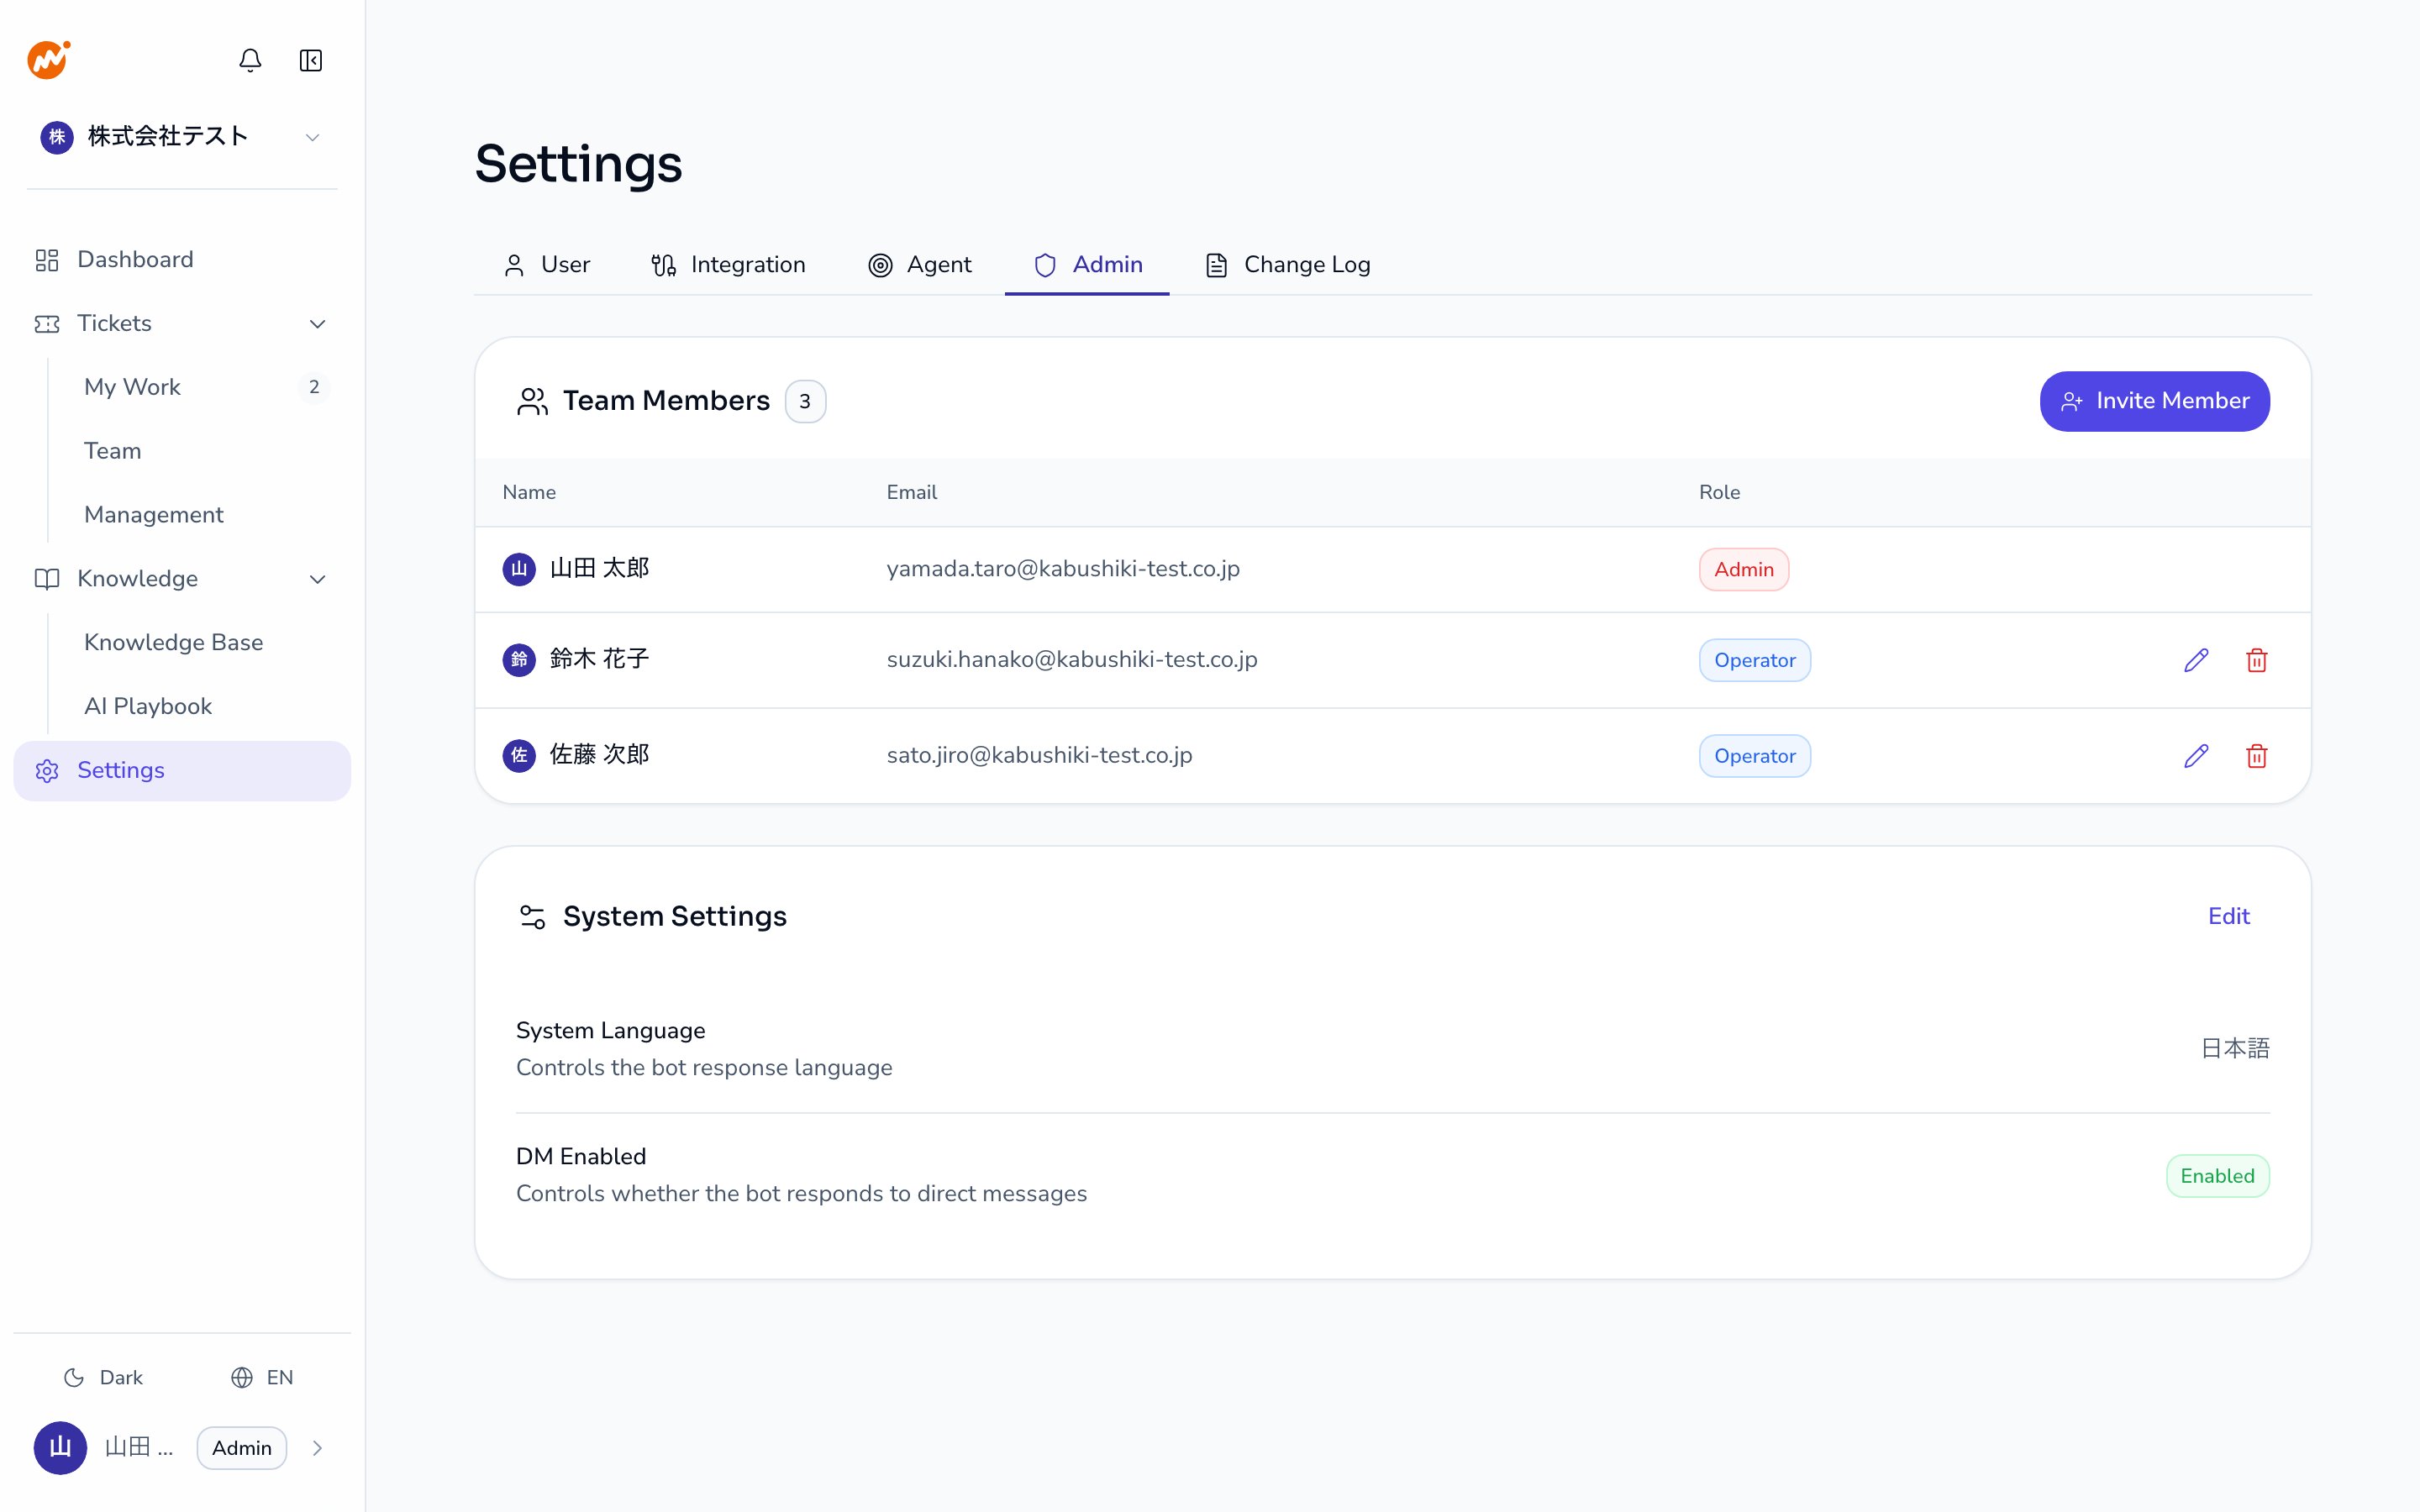Edit 鈴木 花子 with pencil icon
Viewport: 2420px width, 1512px height.
tap(2196, 660)
